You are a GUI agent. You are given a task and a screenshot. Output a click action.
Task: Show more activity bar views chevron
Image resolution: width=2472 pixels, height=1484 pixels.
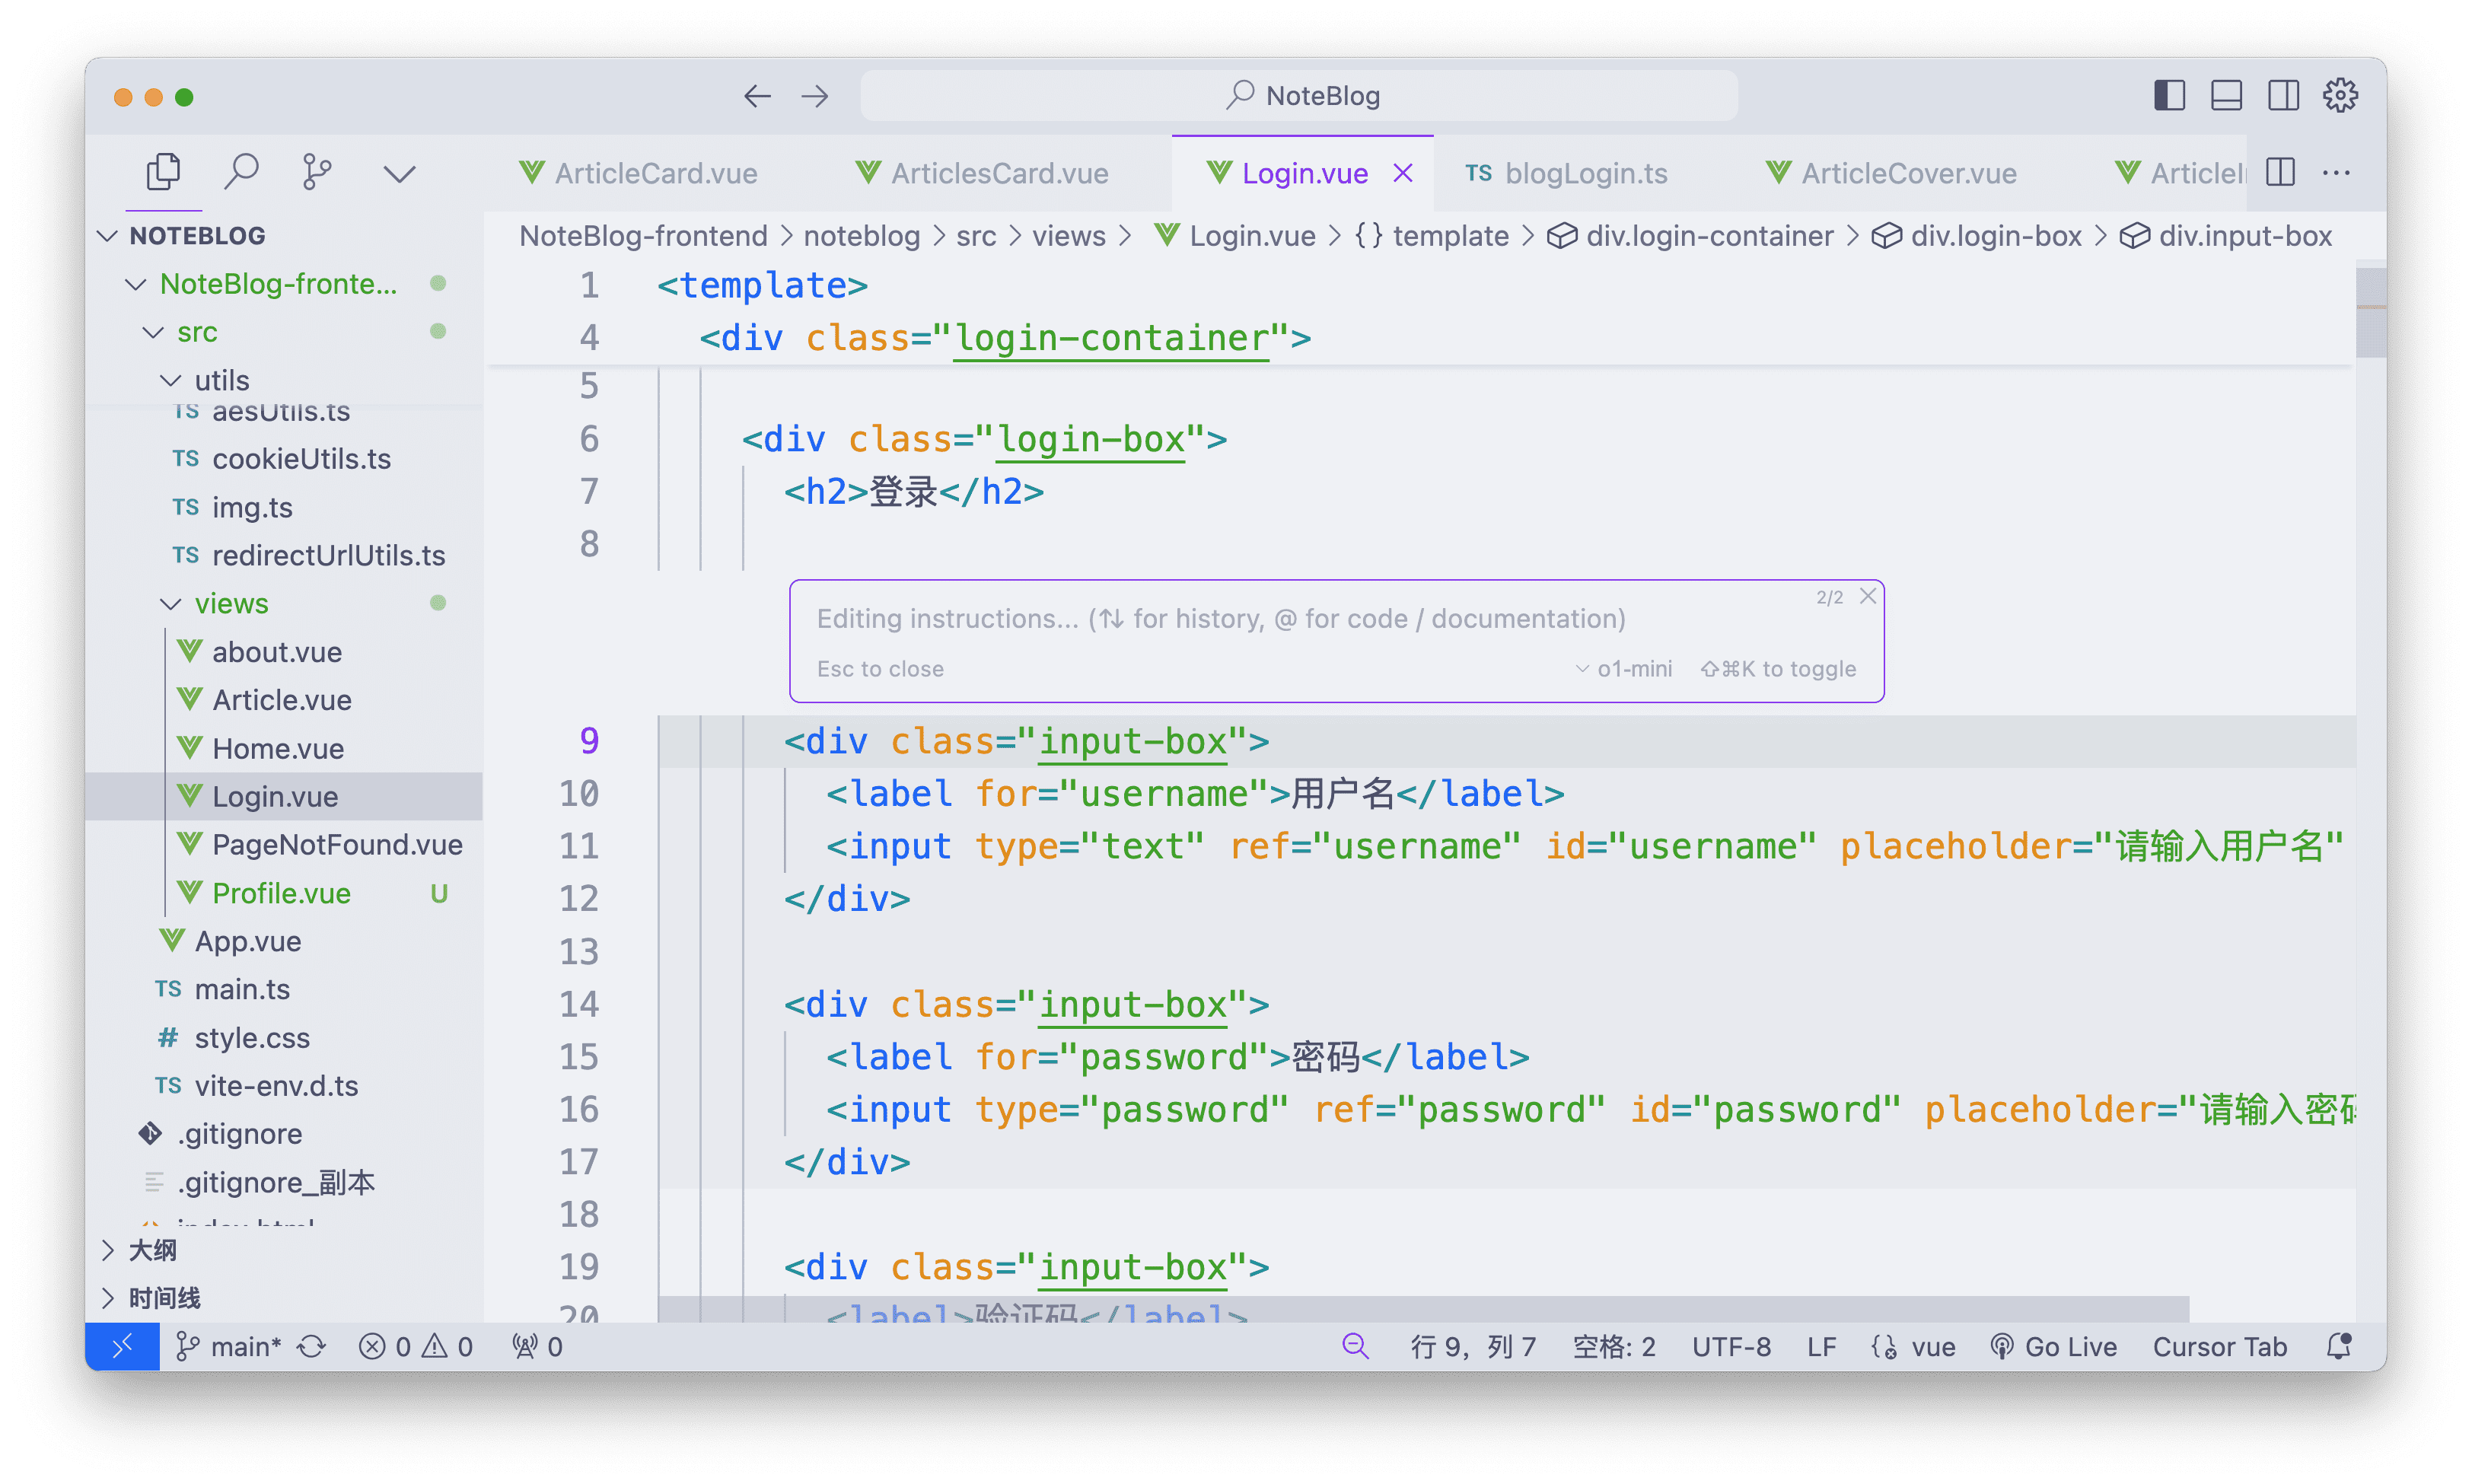399,174
